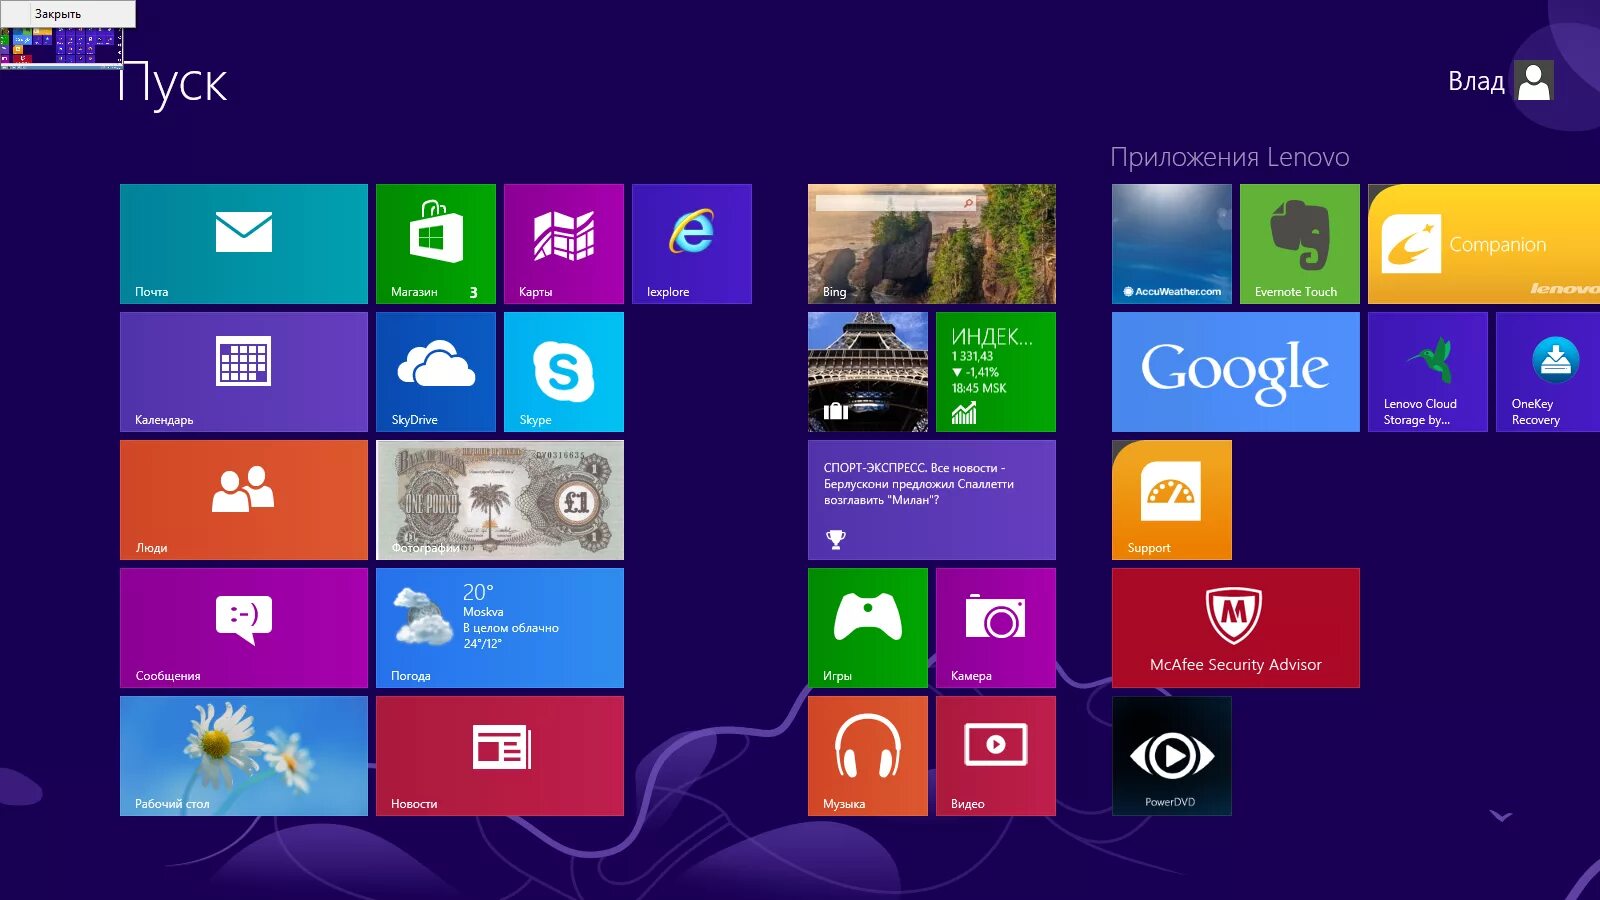Click the desktop preview thumbnail under Закрыть
Viewport: 1600px width, 900px height.
tap(62, 47)
